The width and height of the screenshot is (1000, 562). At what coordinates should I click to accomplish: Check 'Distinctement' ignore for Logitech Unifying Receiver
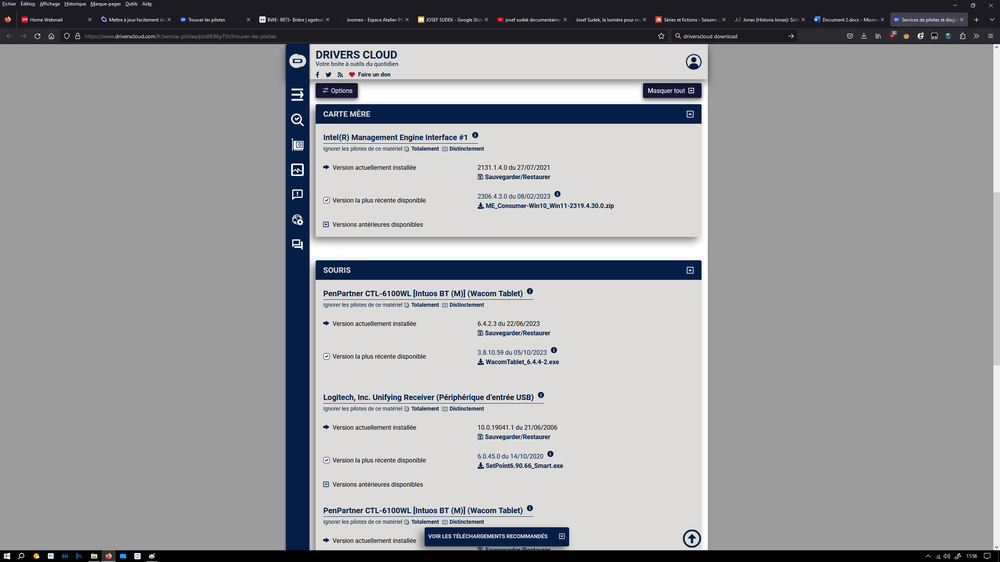(x=445, y=409)
